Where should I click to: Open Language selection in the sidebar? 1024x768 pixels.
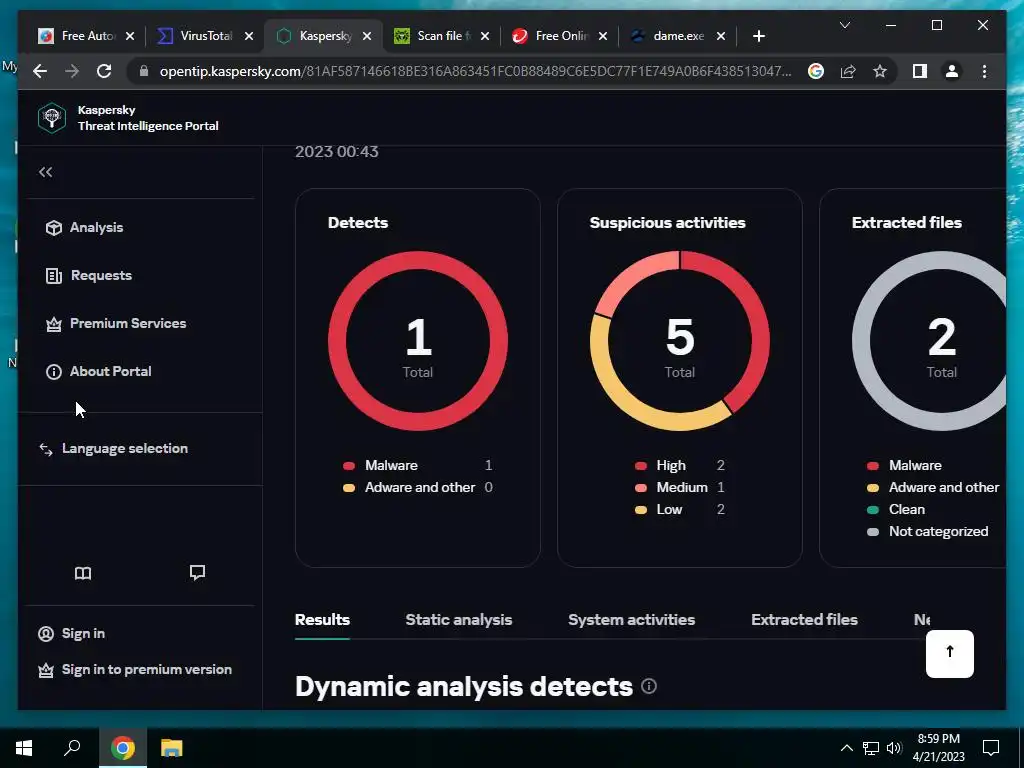coord(114,449)
